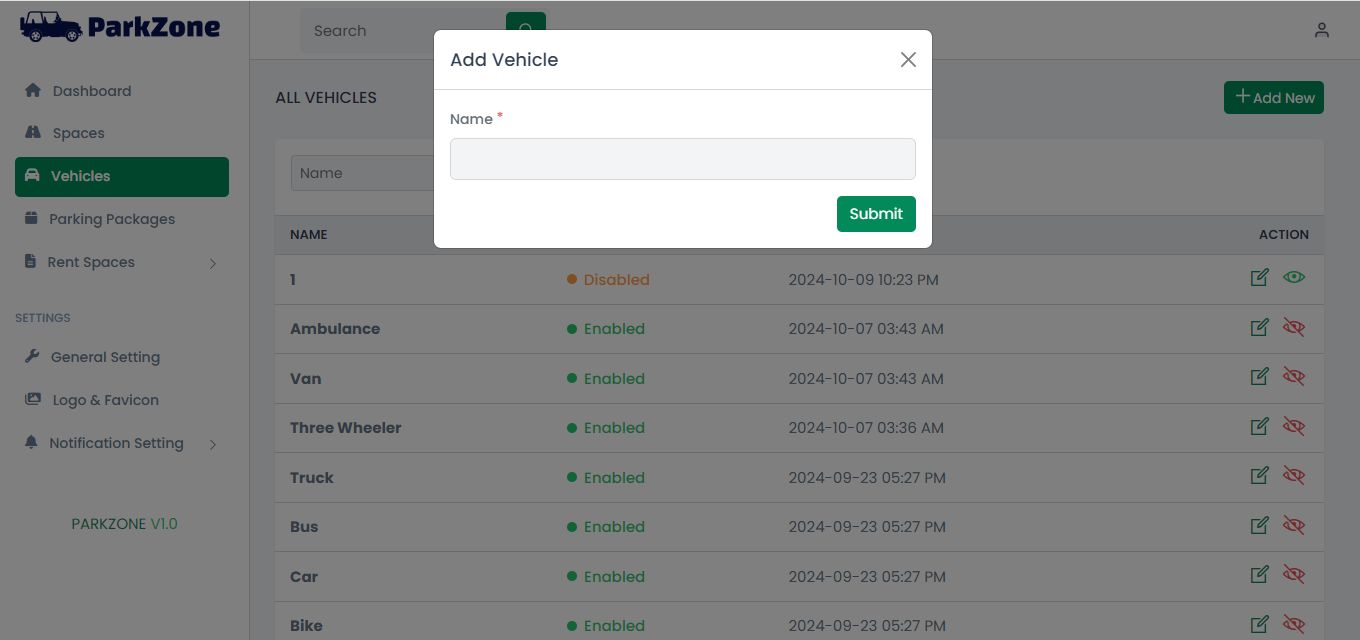Hide the Bus vehicle with eye-slash icon

pos(1294,525)
